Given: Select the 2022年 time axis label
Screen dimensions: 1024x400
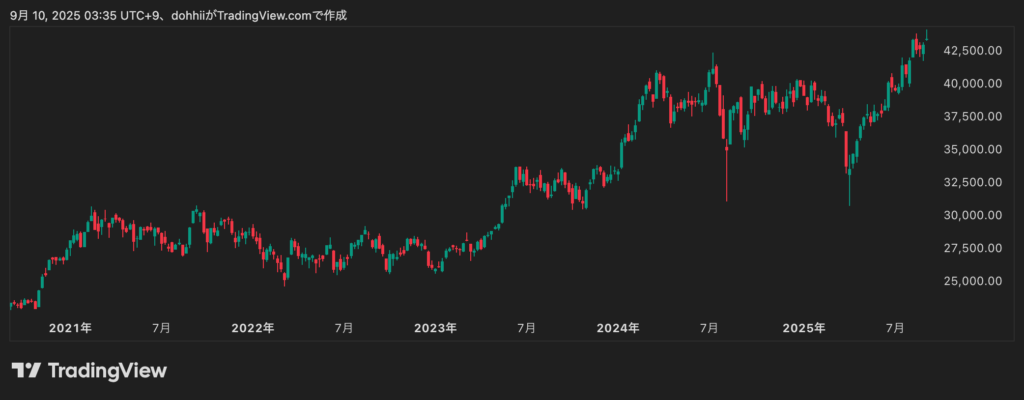Looking at the screenshot, I should (x=253, y=327).
